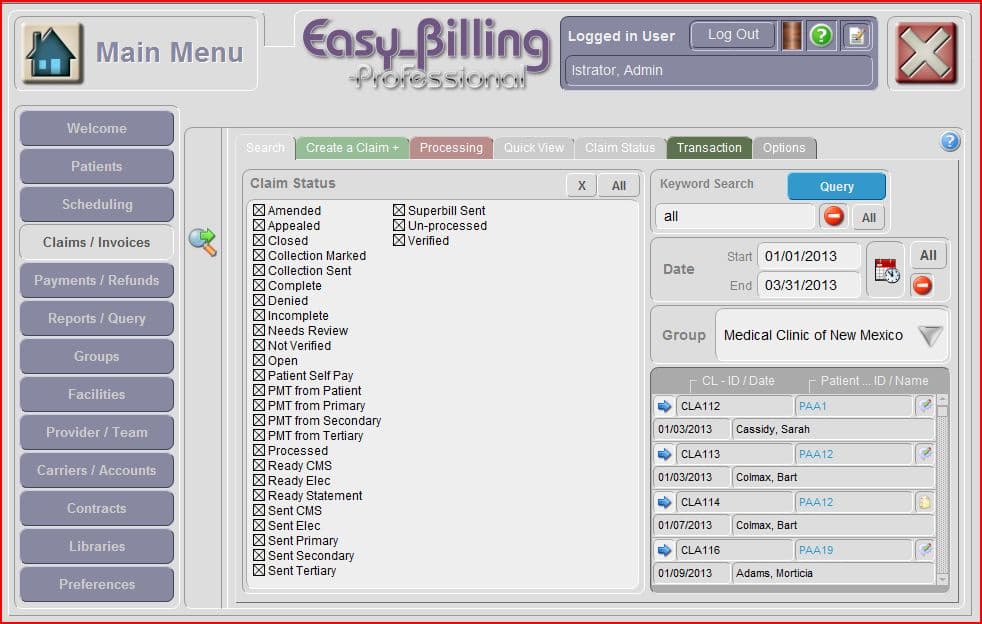Open the notes icon on the CLA114 row
Screen dimensions: 982x624
(x=926, y=502)
